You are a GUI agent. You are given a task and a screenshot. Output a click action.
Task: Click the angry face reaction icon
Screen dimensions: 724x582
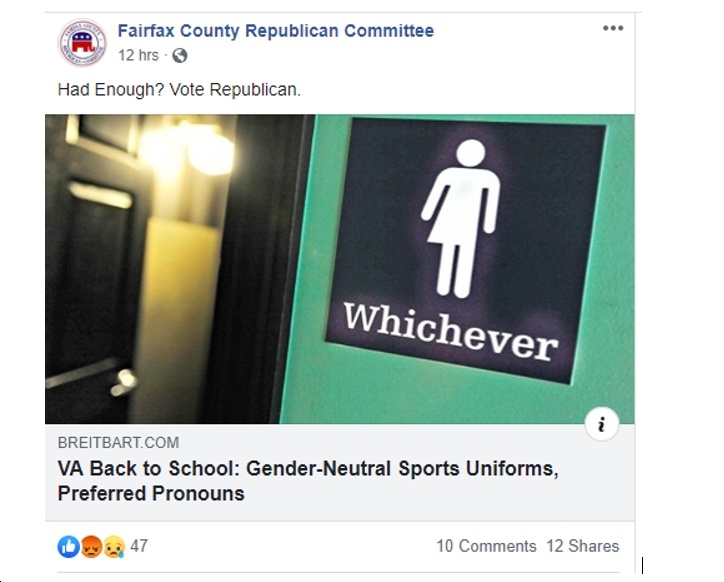pyautogui.click(x=91, y=546)
